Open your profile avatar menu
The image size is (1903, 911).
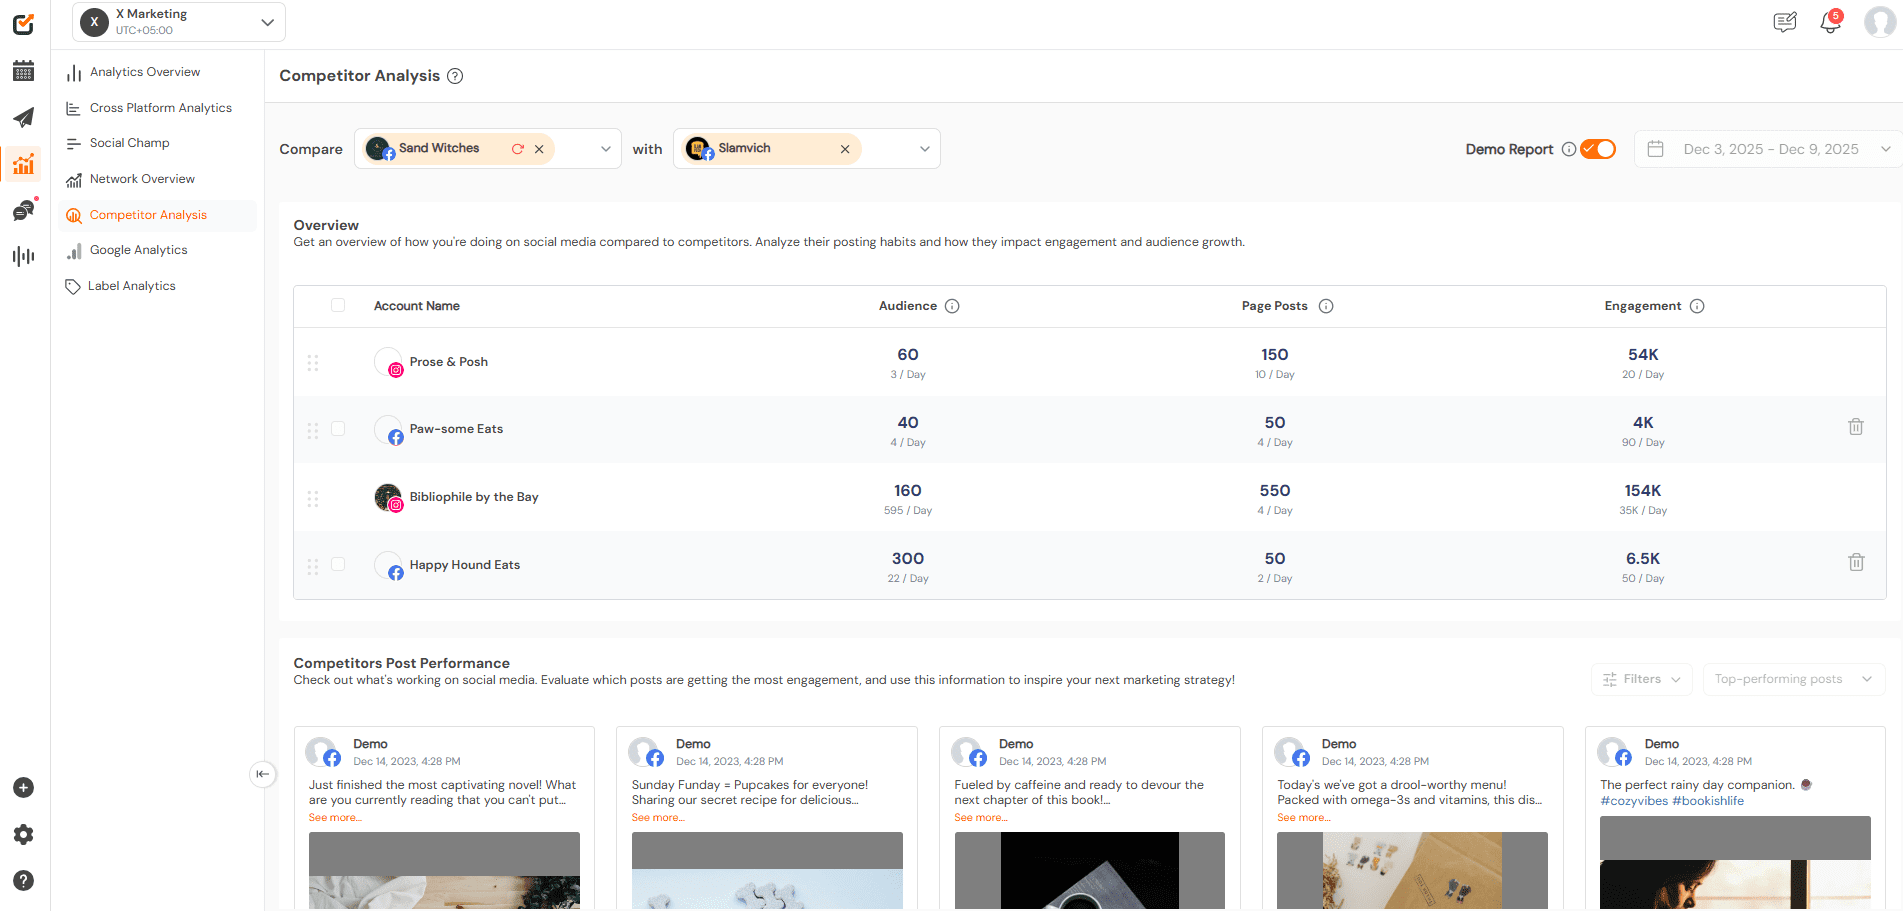click(x=1879, y=21)
